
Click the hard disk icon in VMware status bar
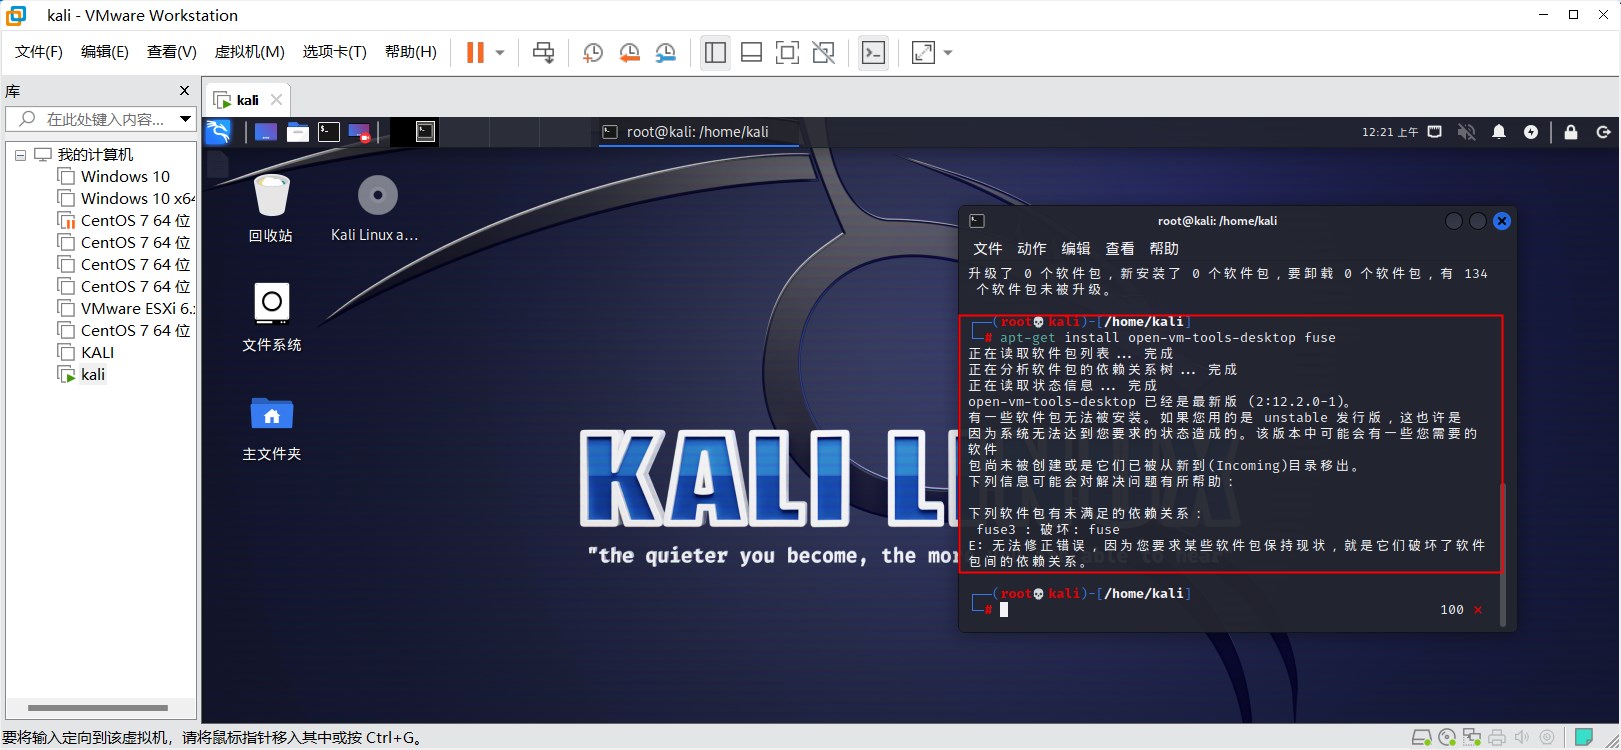click(1421, 738)
